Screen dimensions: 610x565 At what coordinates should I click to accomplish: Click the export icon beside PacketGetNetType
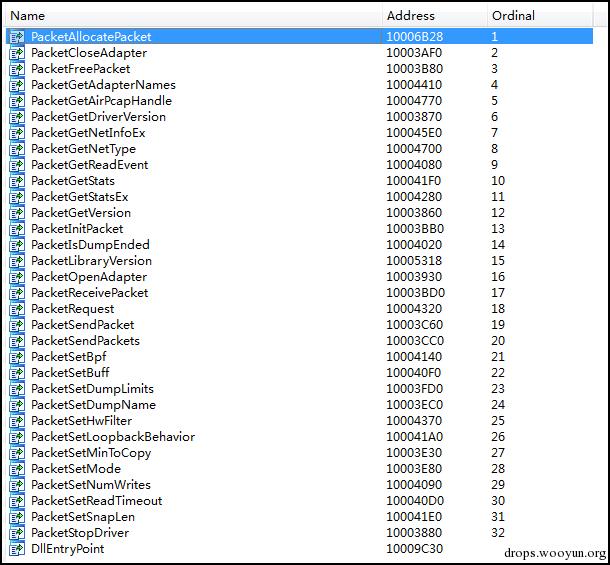[x=17, y=149]
